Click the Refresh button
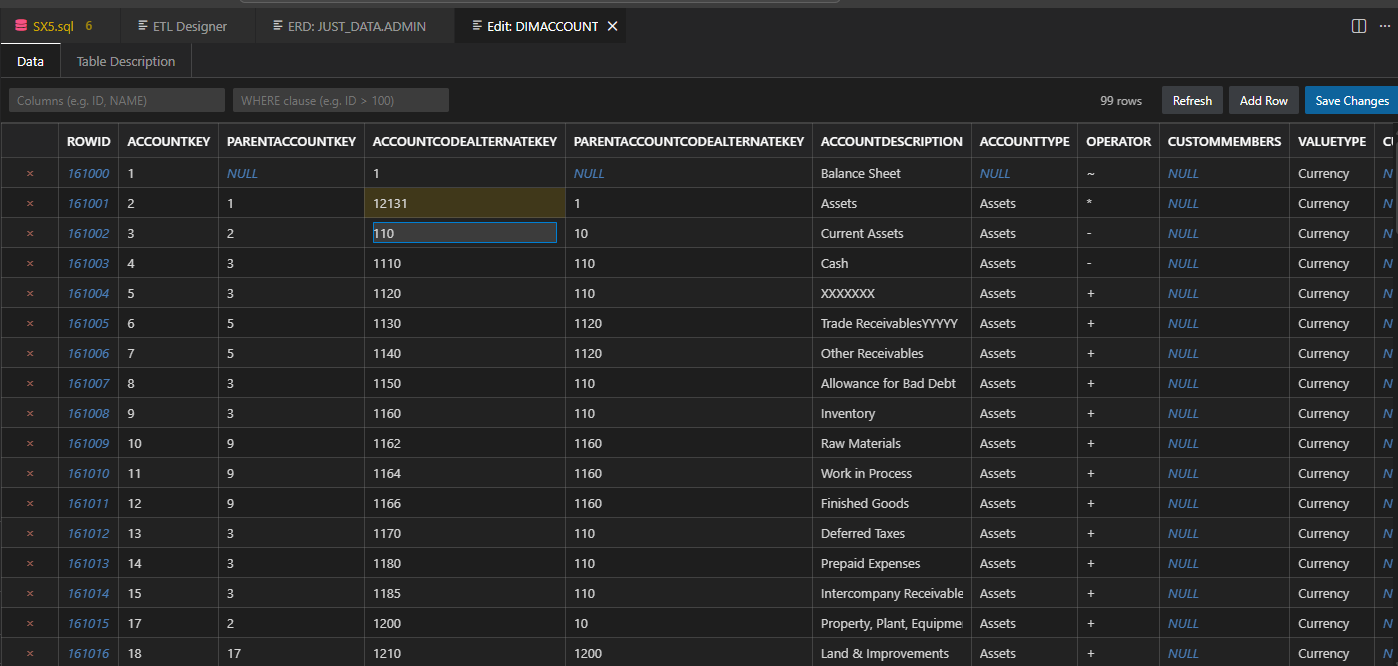 tap(1192, 100)
